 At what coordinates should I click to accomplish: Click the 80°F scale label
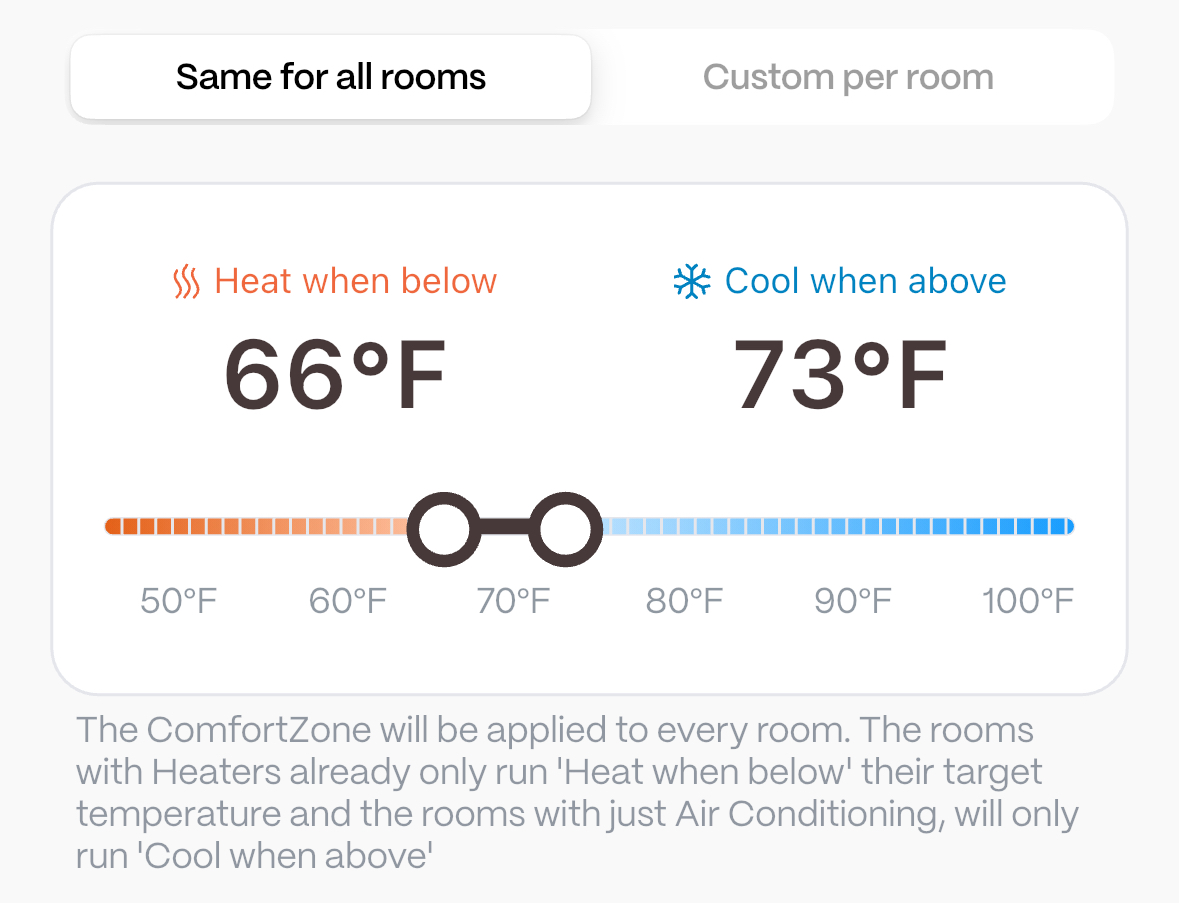tap(684, 602)
